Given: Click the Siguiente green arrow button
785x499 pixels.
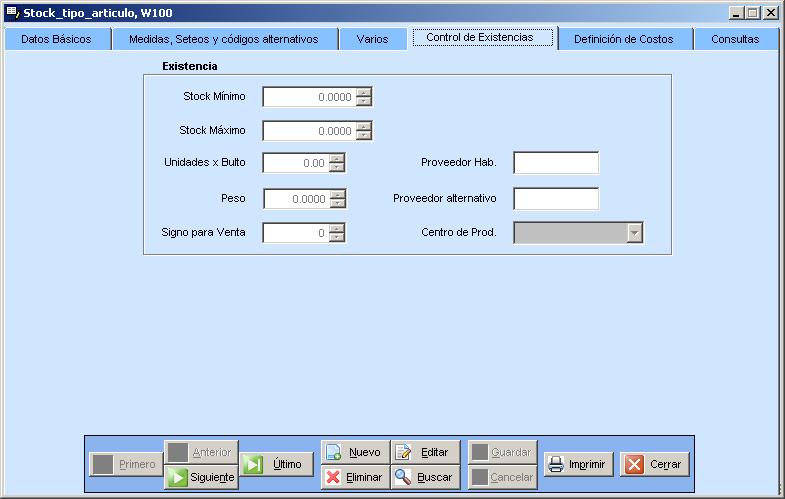Looking at the screenshot, I should tap(201, 477).
